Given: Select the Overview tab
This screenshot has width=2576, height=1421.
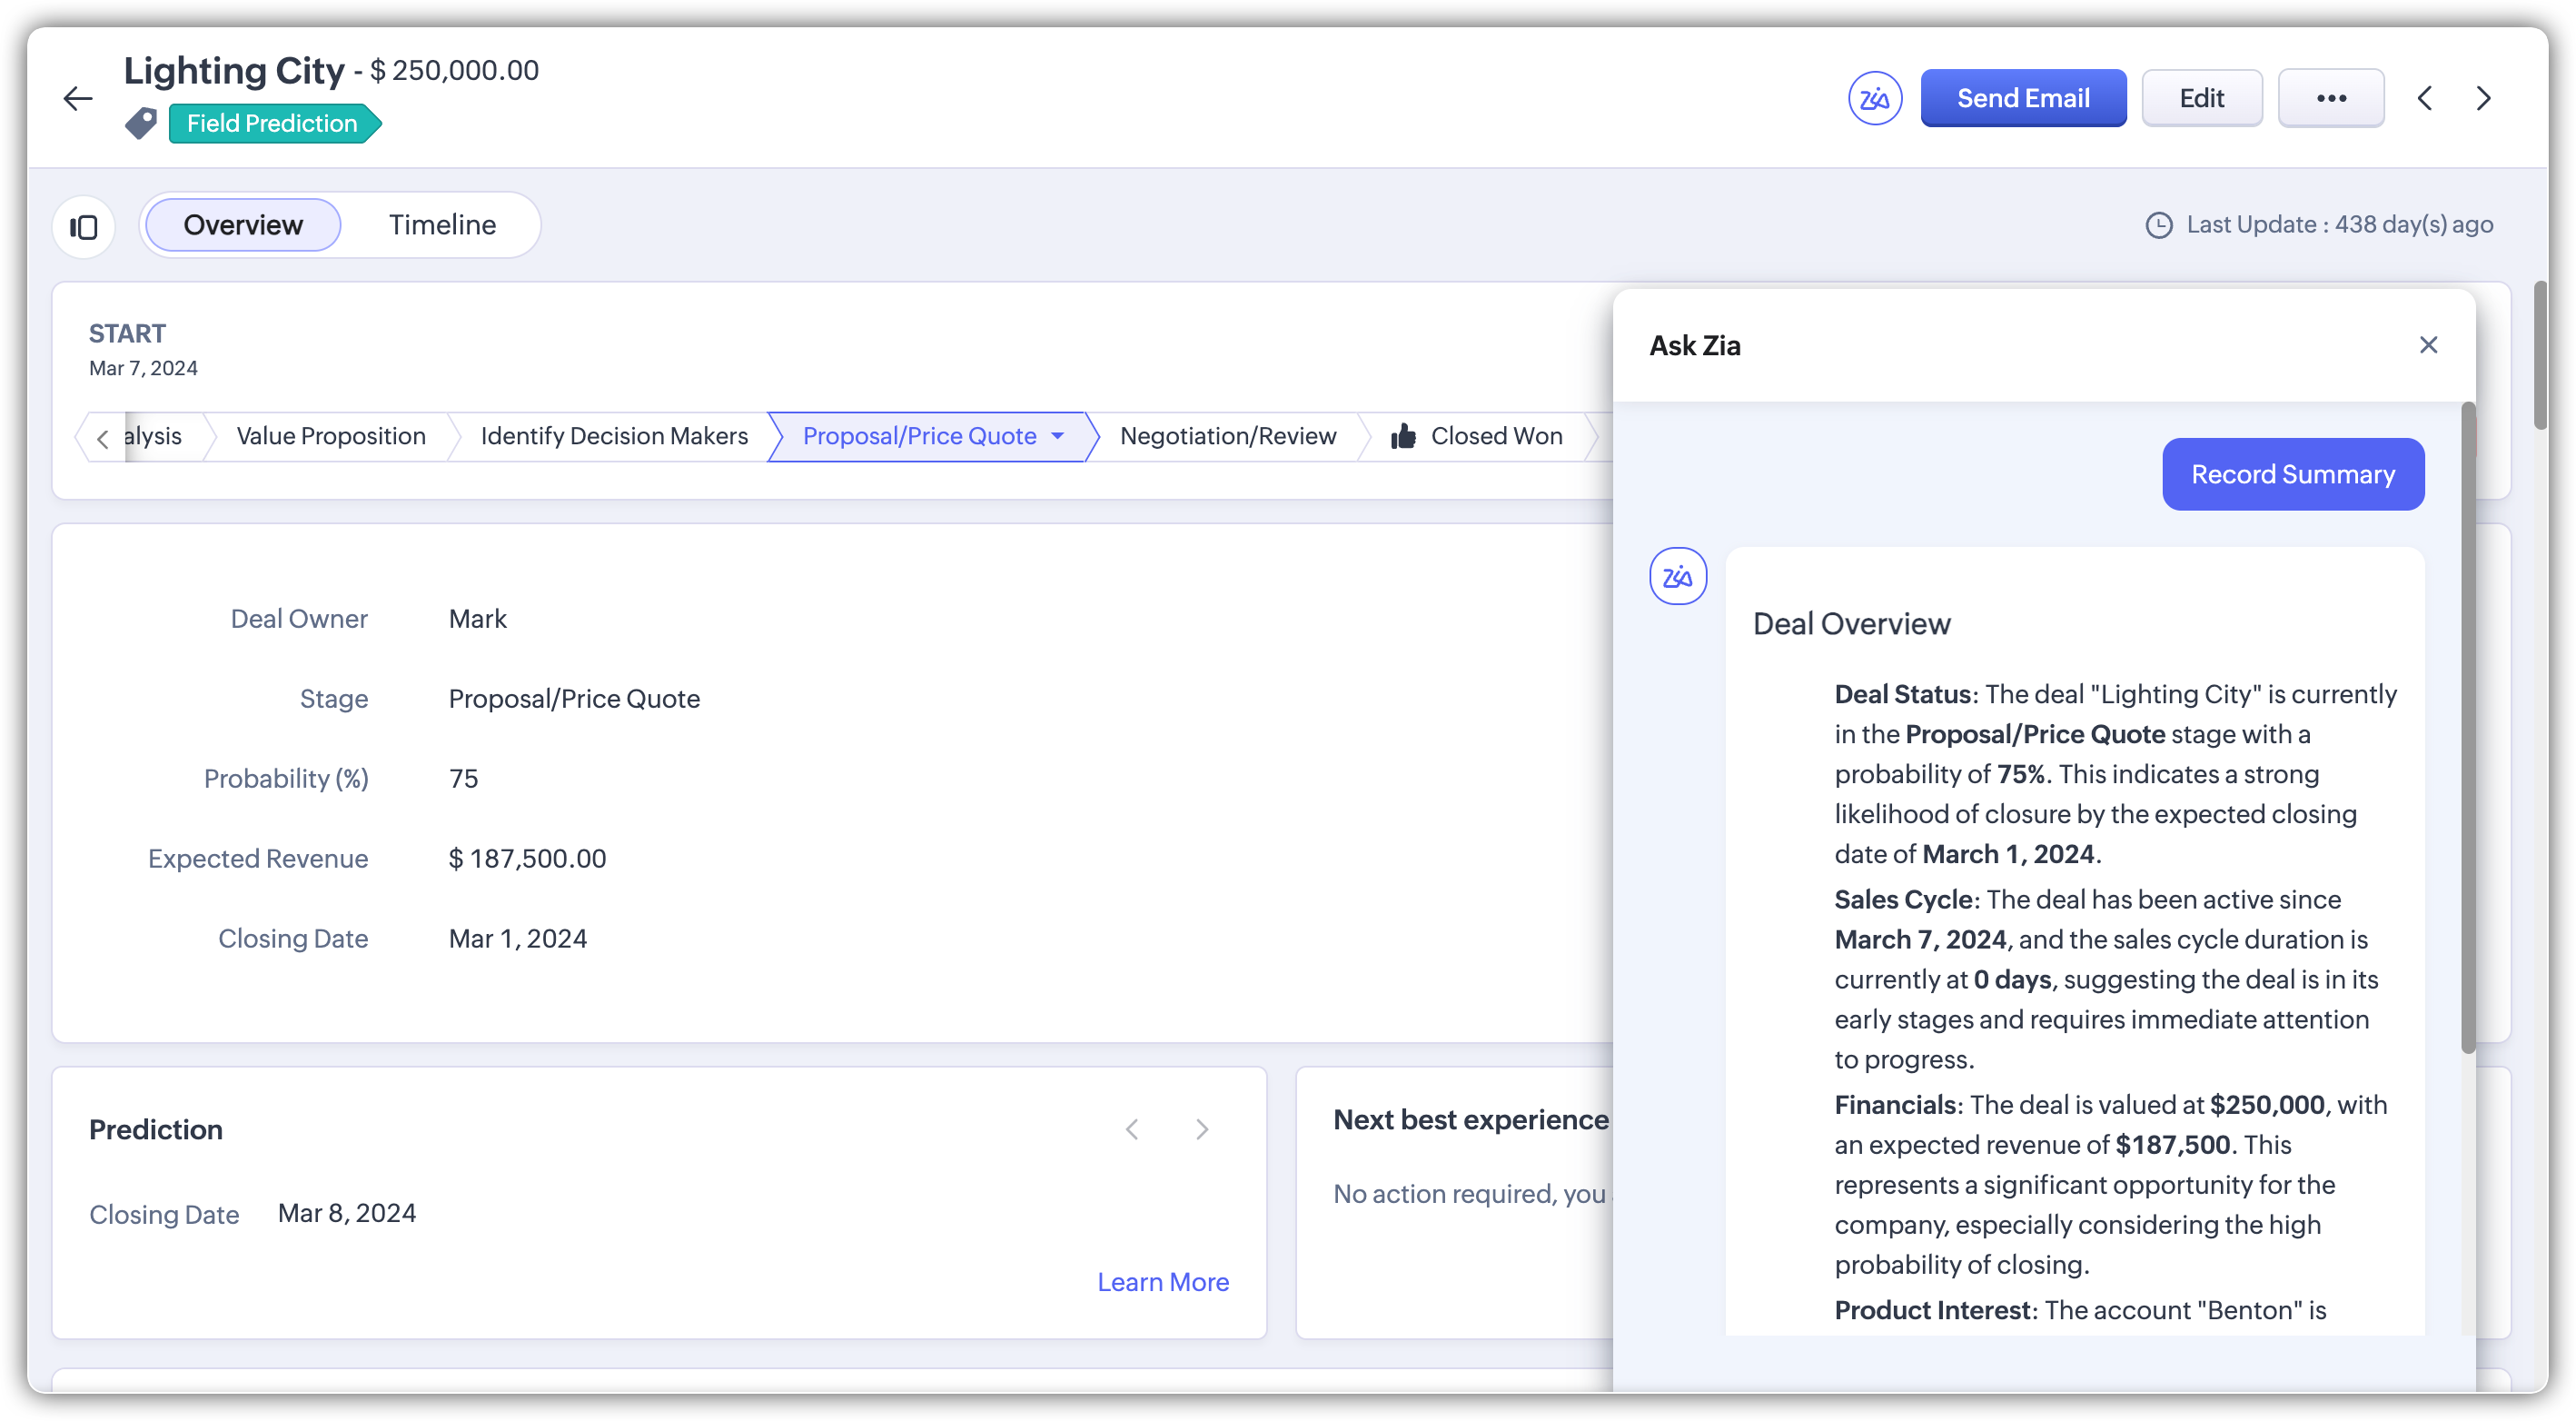Looking at the screenshot, I should click(243, 225).
